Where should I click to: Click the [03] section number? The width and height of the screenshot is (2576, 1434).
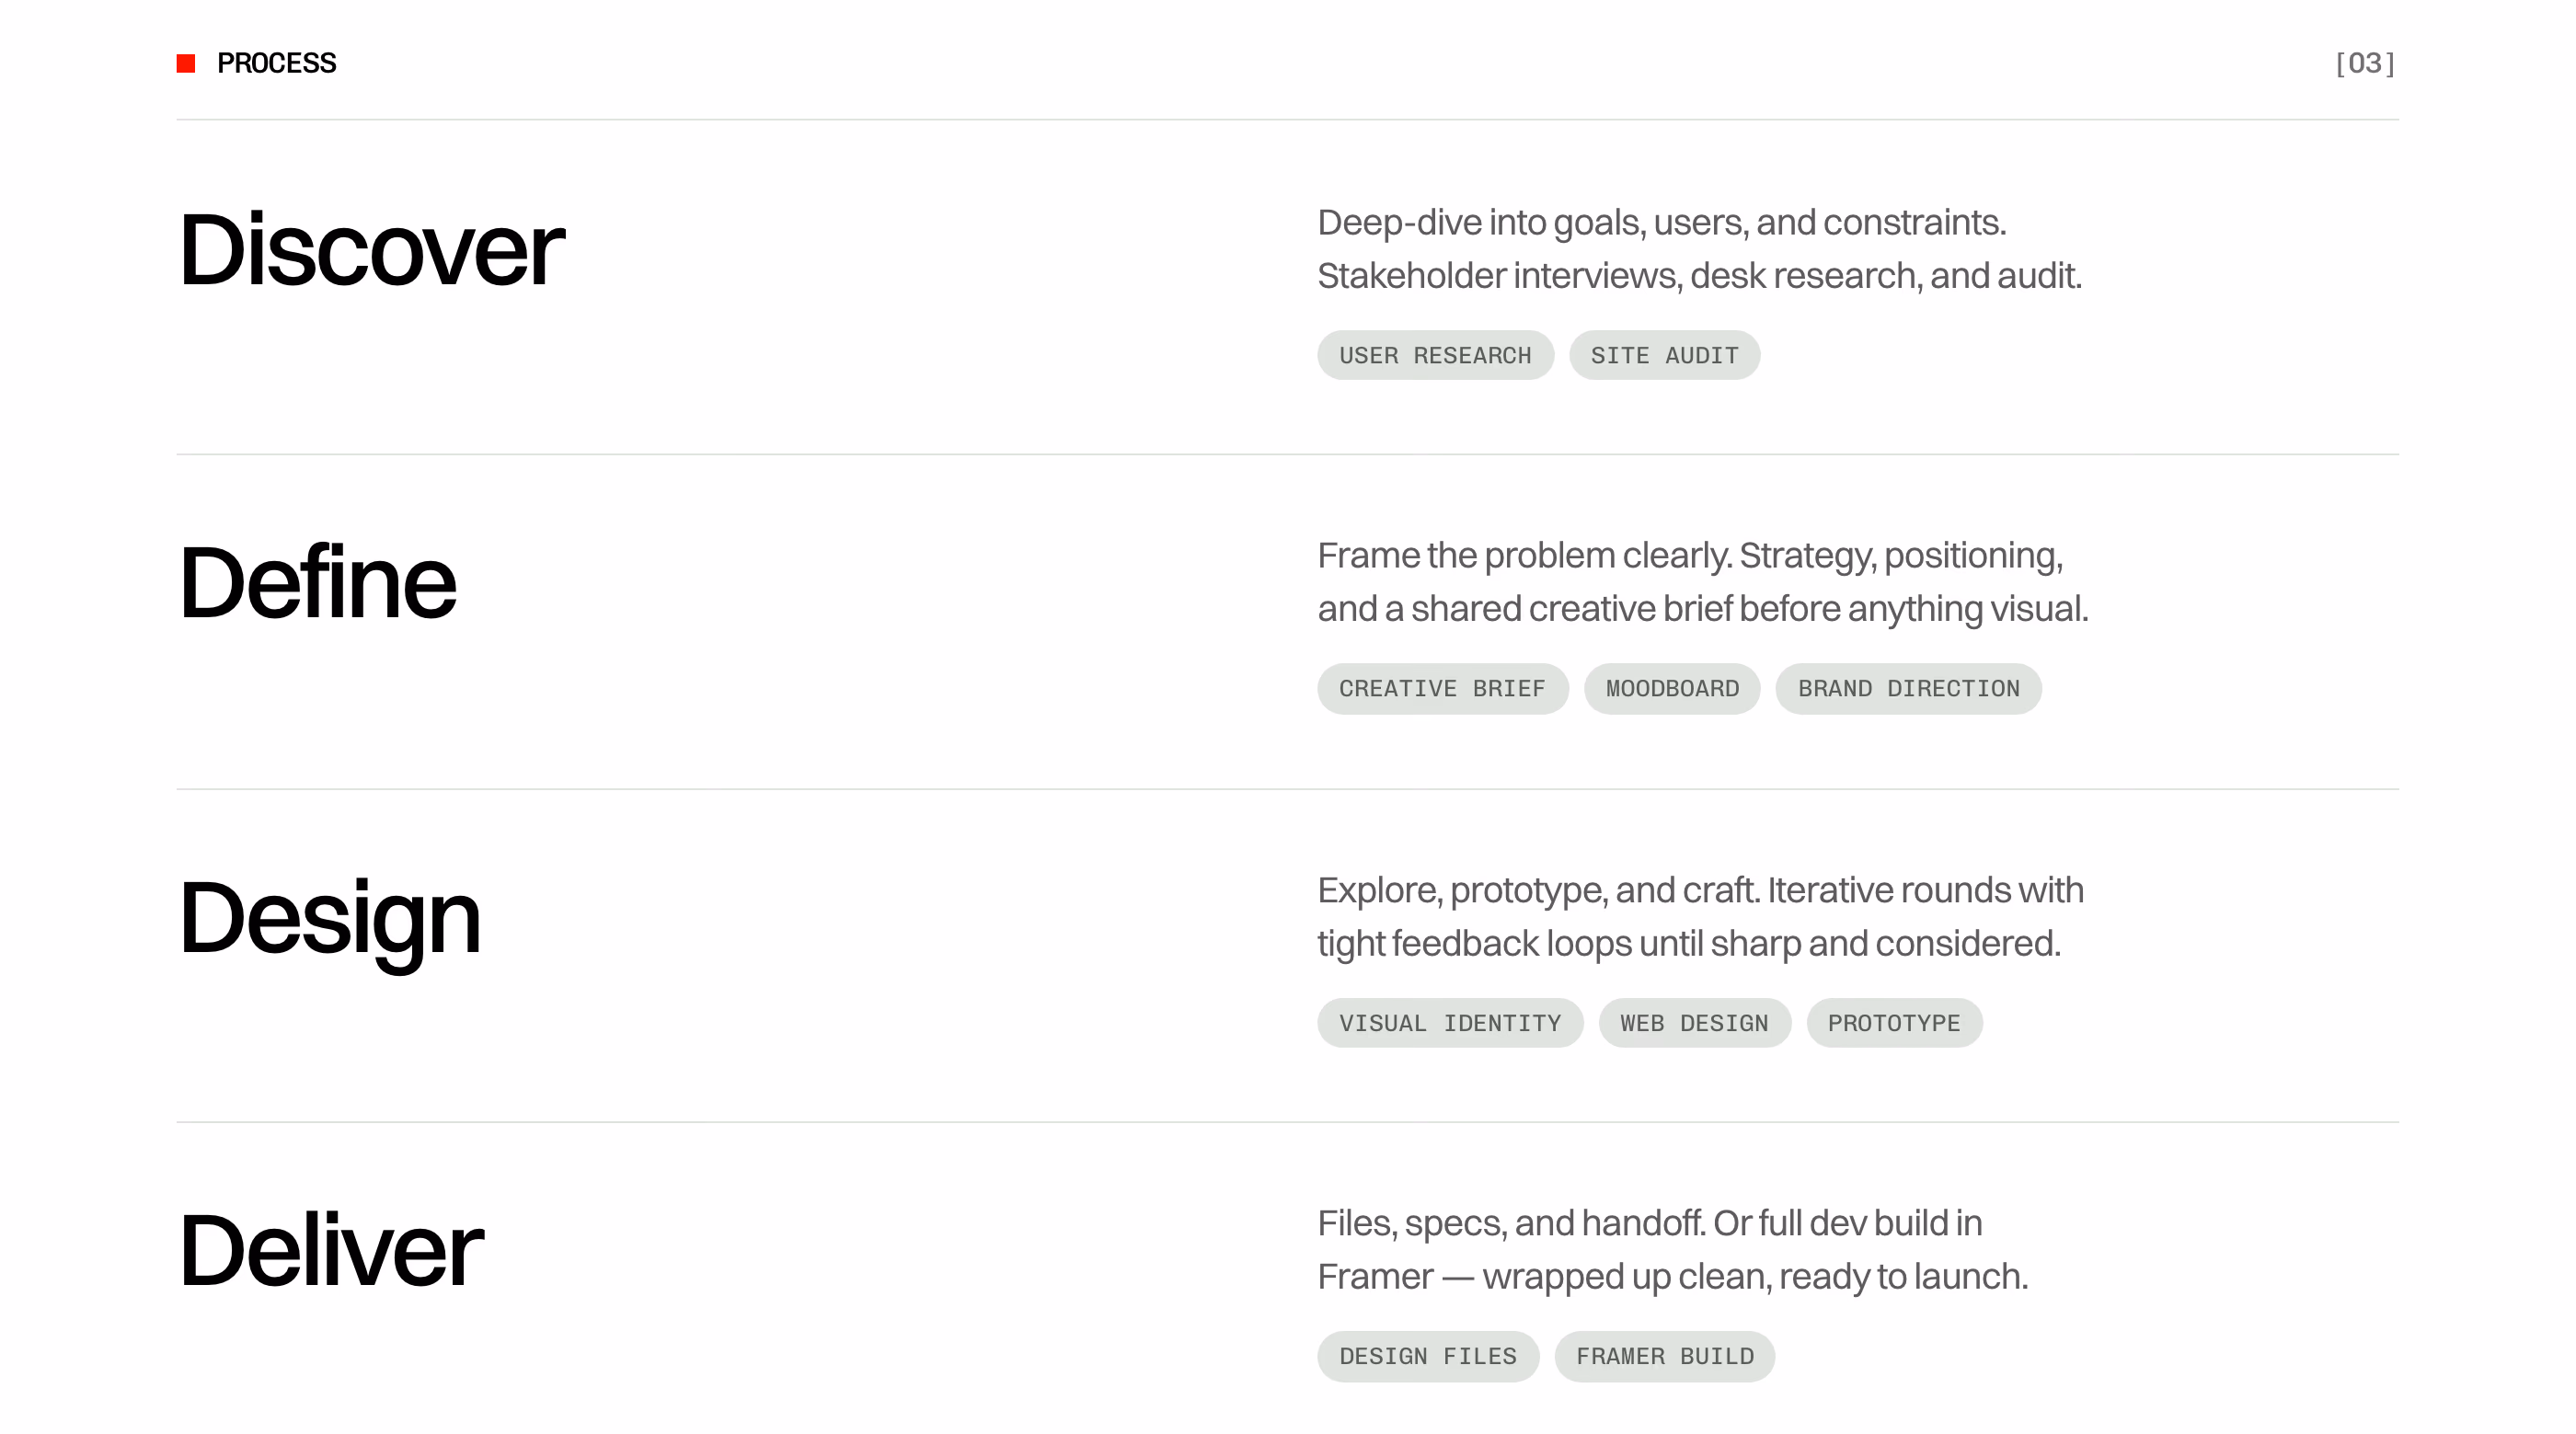2365,63
